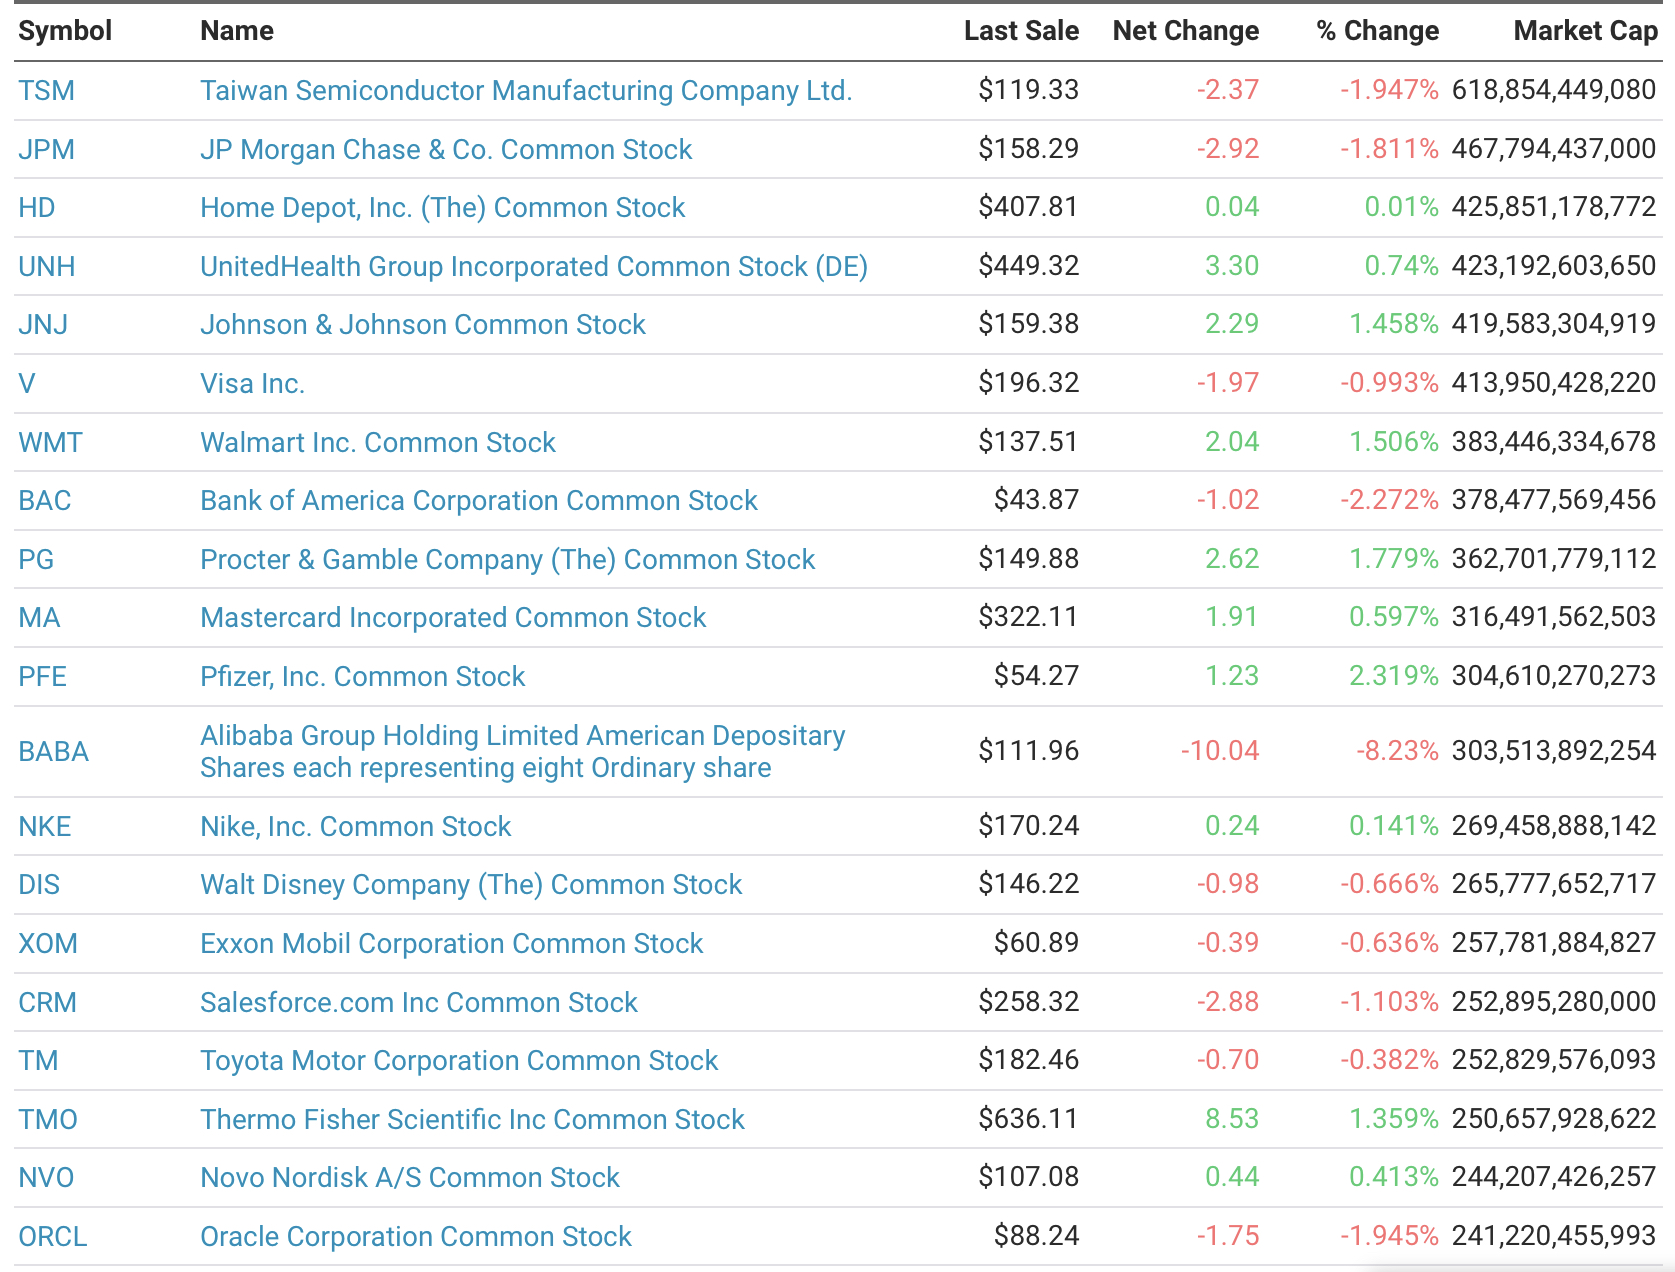Click Thermo Fisher Scientific Inc Common Stock
The width and height of the screenshot is (1675, 1272).
[x=472, y=1120]
